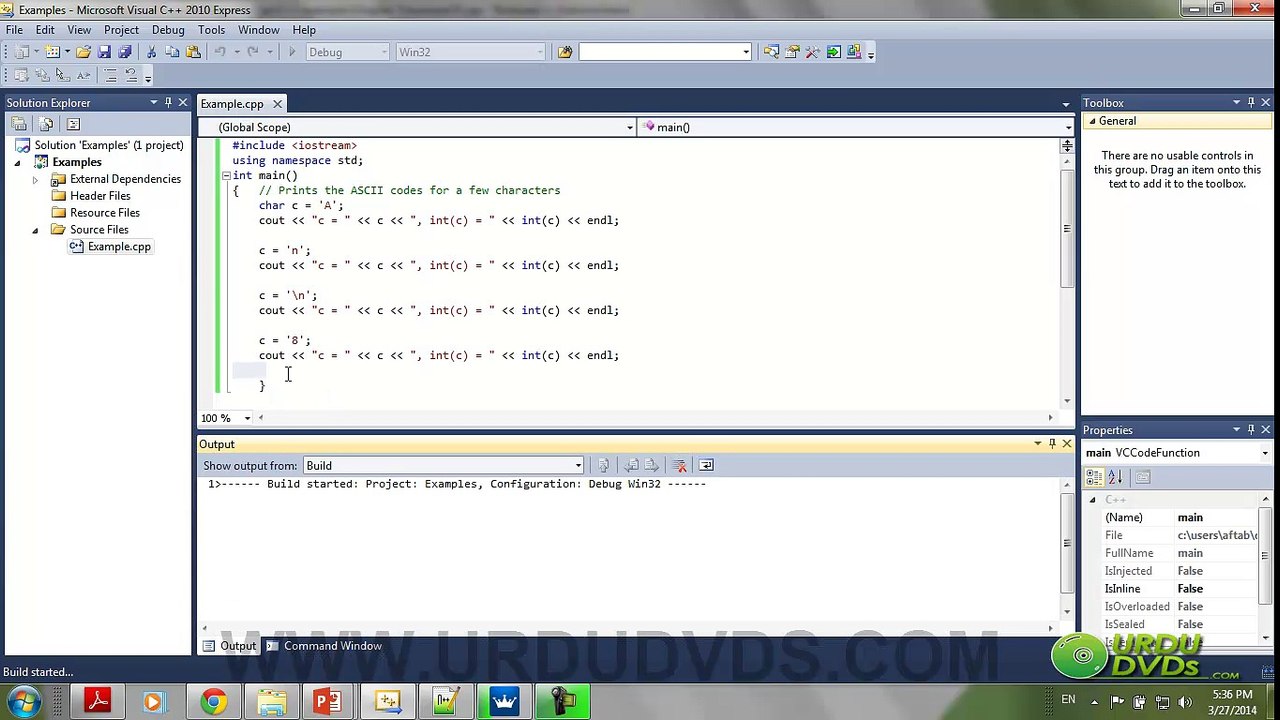Click the Add New Item toolbar icon

pyautogui.click(x=52, y=52)
